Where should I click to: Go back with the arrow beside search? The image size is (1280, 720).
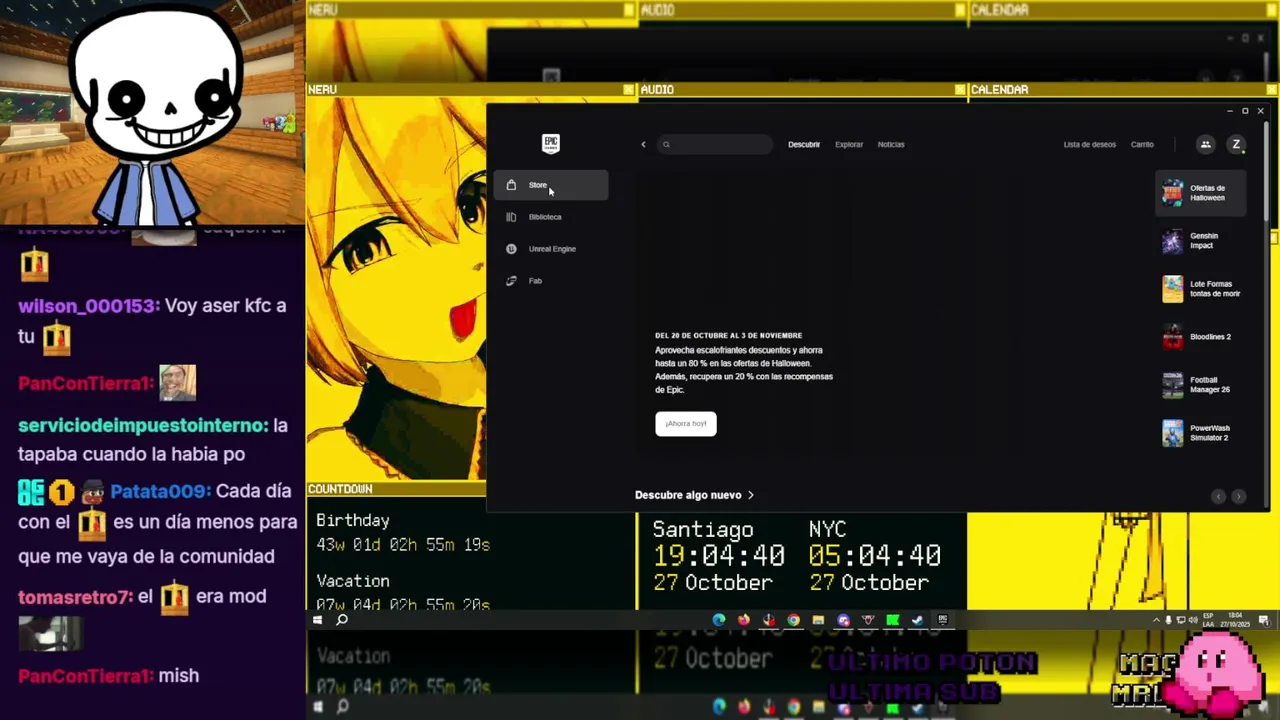pos(643,144)
